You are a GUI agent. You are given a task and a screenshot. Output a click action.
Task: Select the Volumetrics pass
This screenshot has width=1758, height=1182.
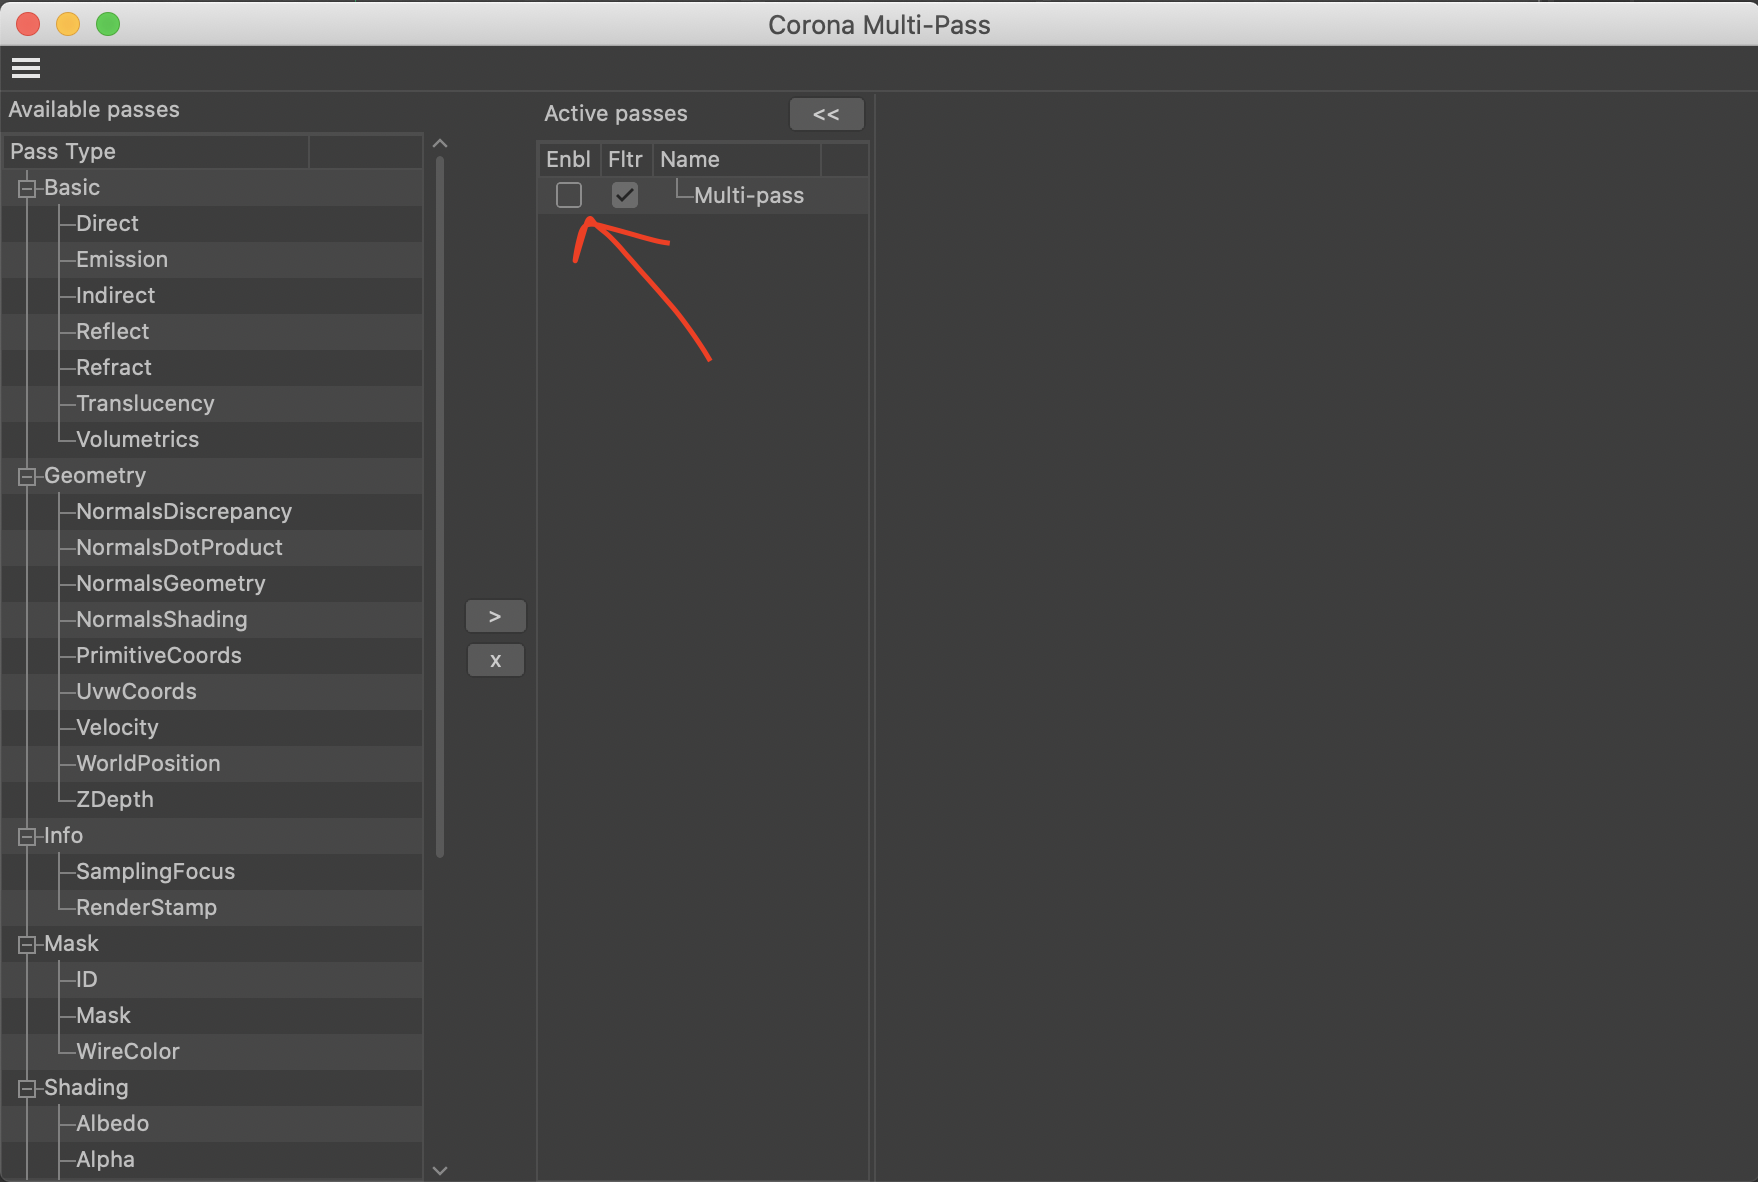tap(137, 439)
